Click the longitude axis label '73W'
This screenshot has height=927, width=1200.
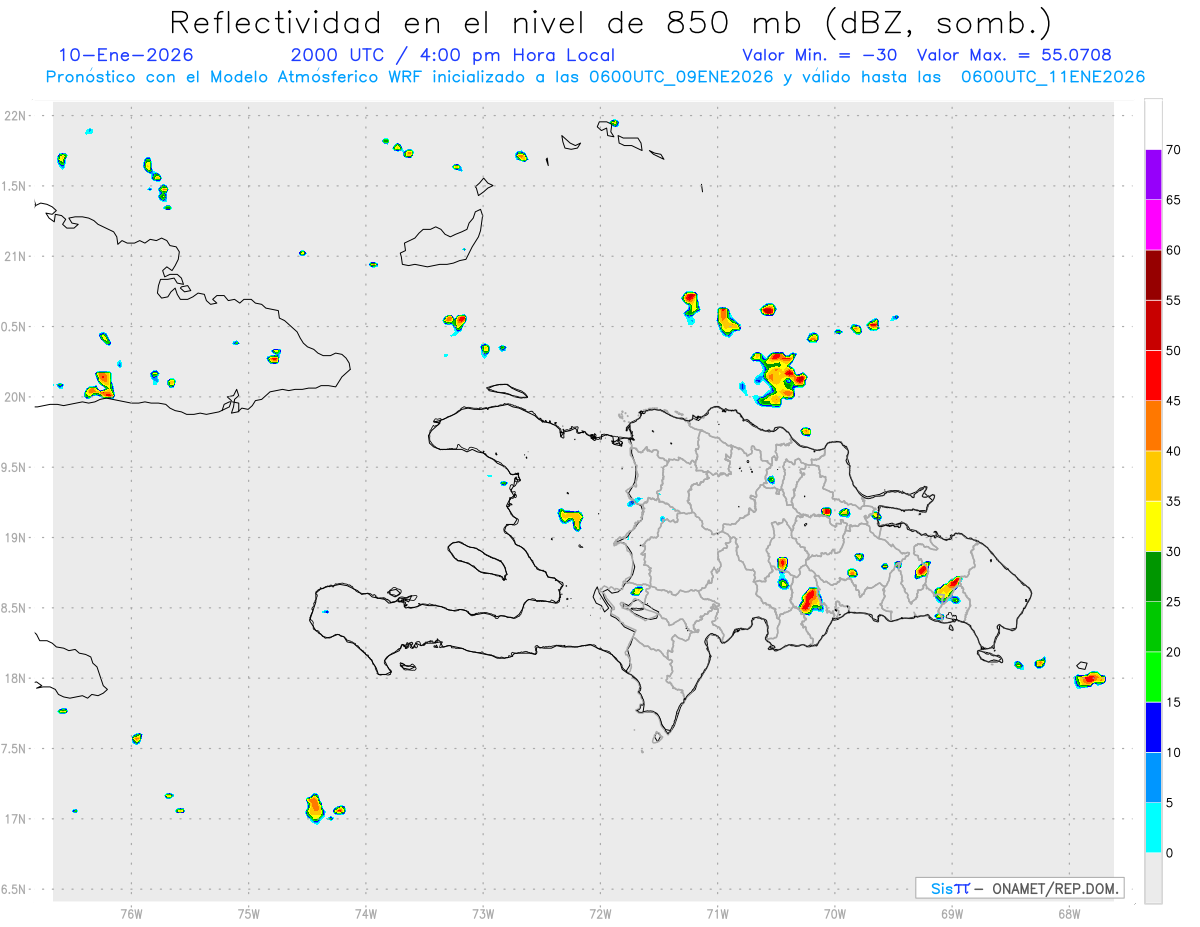483,913
